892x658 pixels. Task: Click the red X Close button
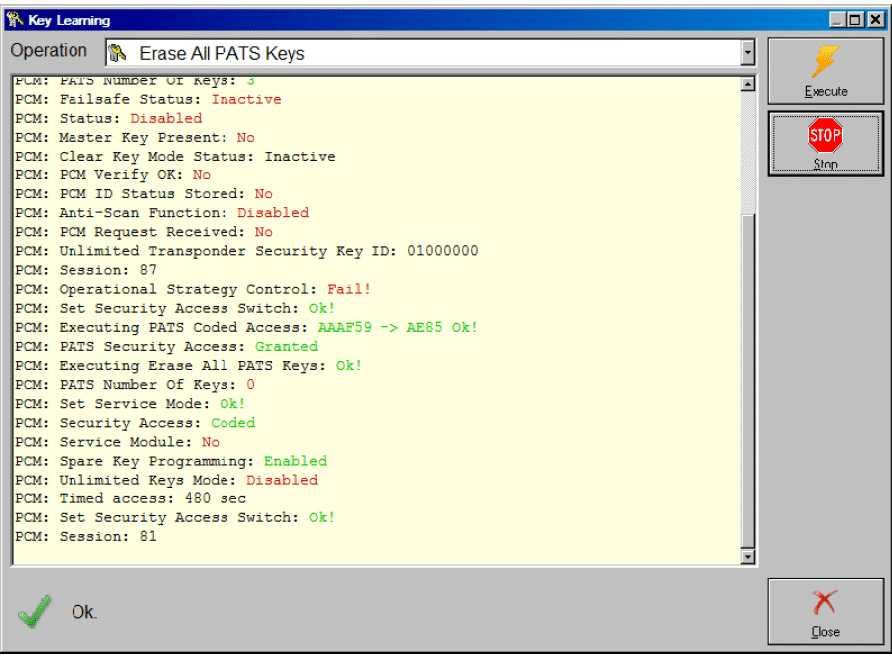tap(825, 603)
